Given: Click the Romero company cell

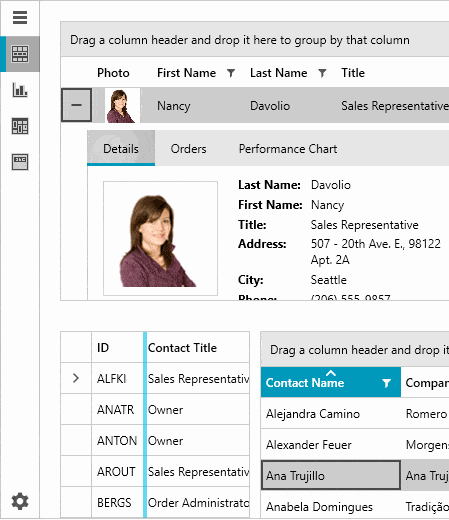Looking at the screenshot, I should coord(425,414).
